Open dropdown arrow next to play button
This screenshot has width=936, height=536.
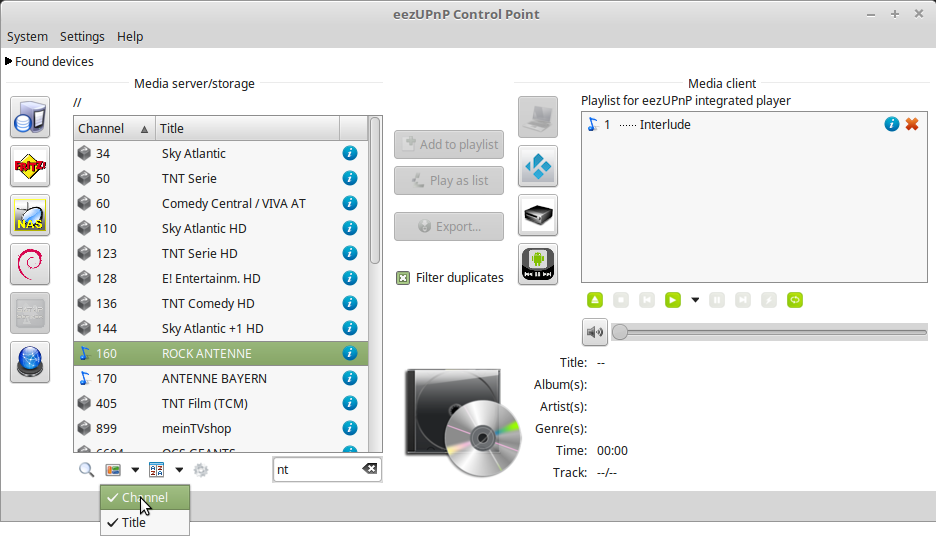[695, 300]
